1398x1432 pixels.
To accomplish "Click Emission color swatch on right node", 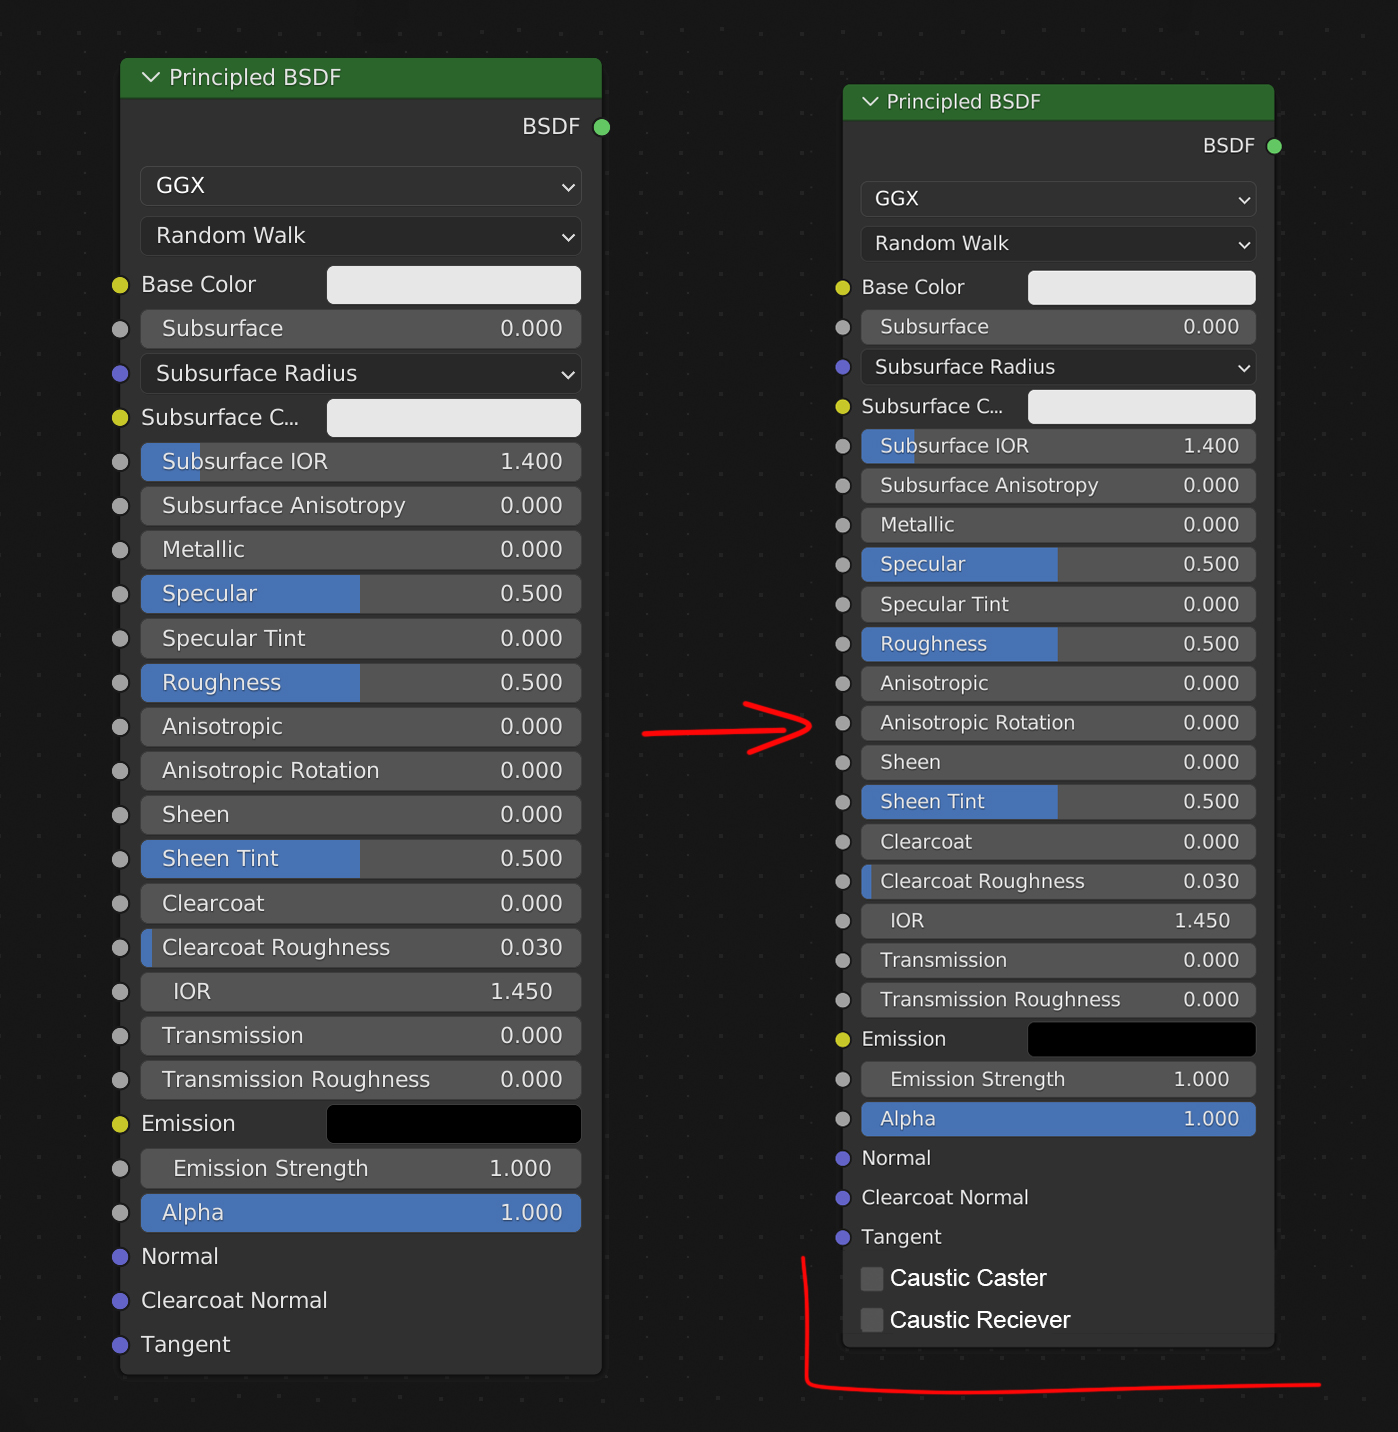I will [x=1142, y=1039].
